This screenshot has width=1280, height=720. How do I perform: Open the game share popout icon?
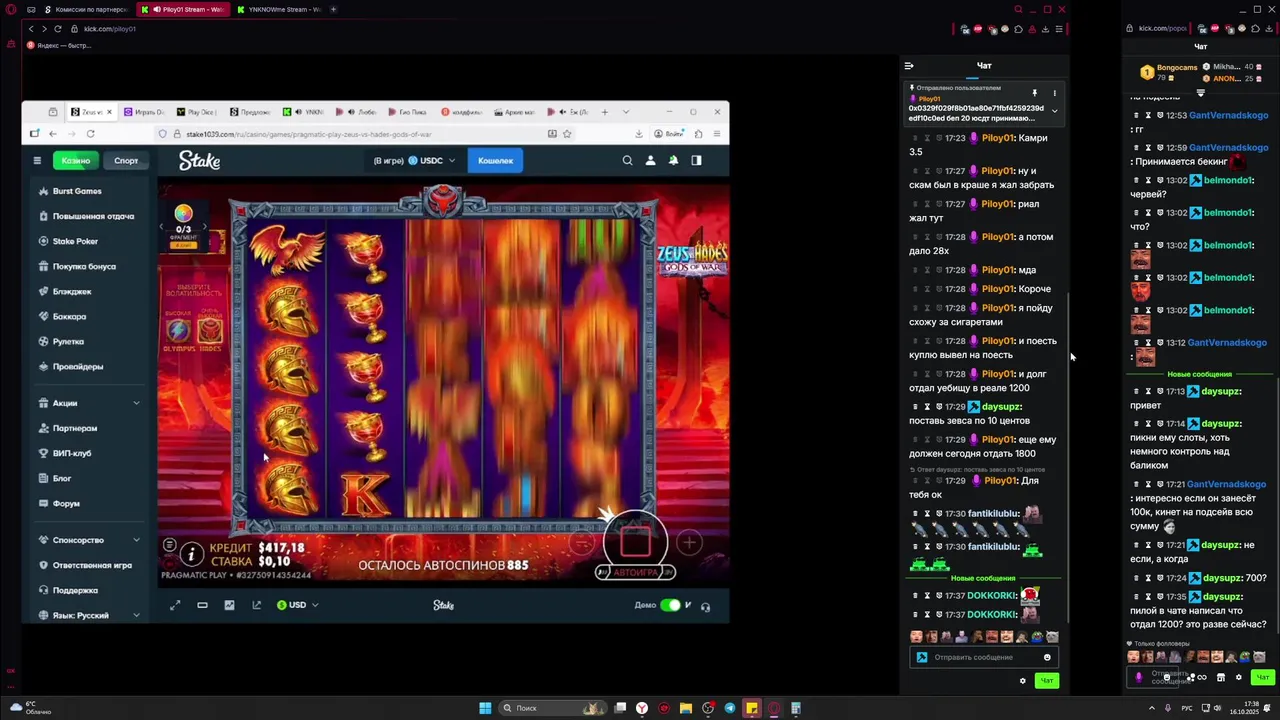click(256, 605)
